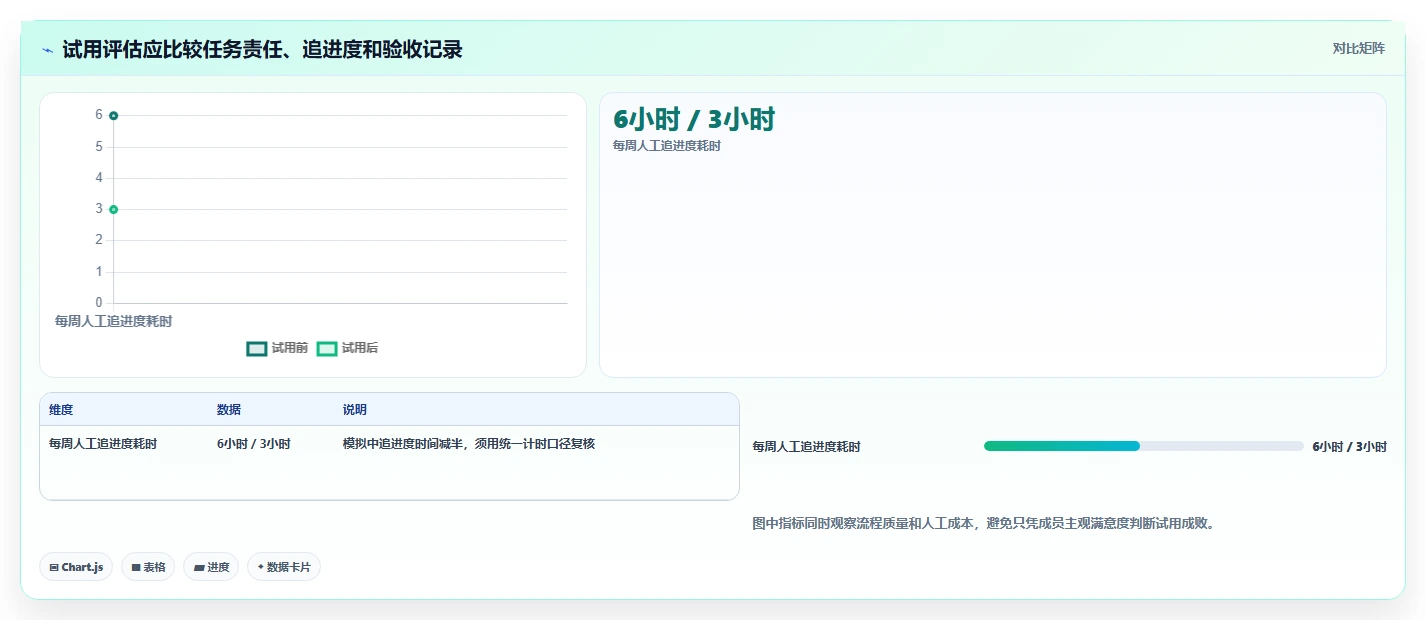The image size is (1426, 620).
Task: Click the 进度 chip icon
Action: pyautogui.click(x=199, y=567)
